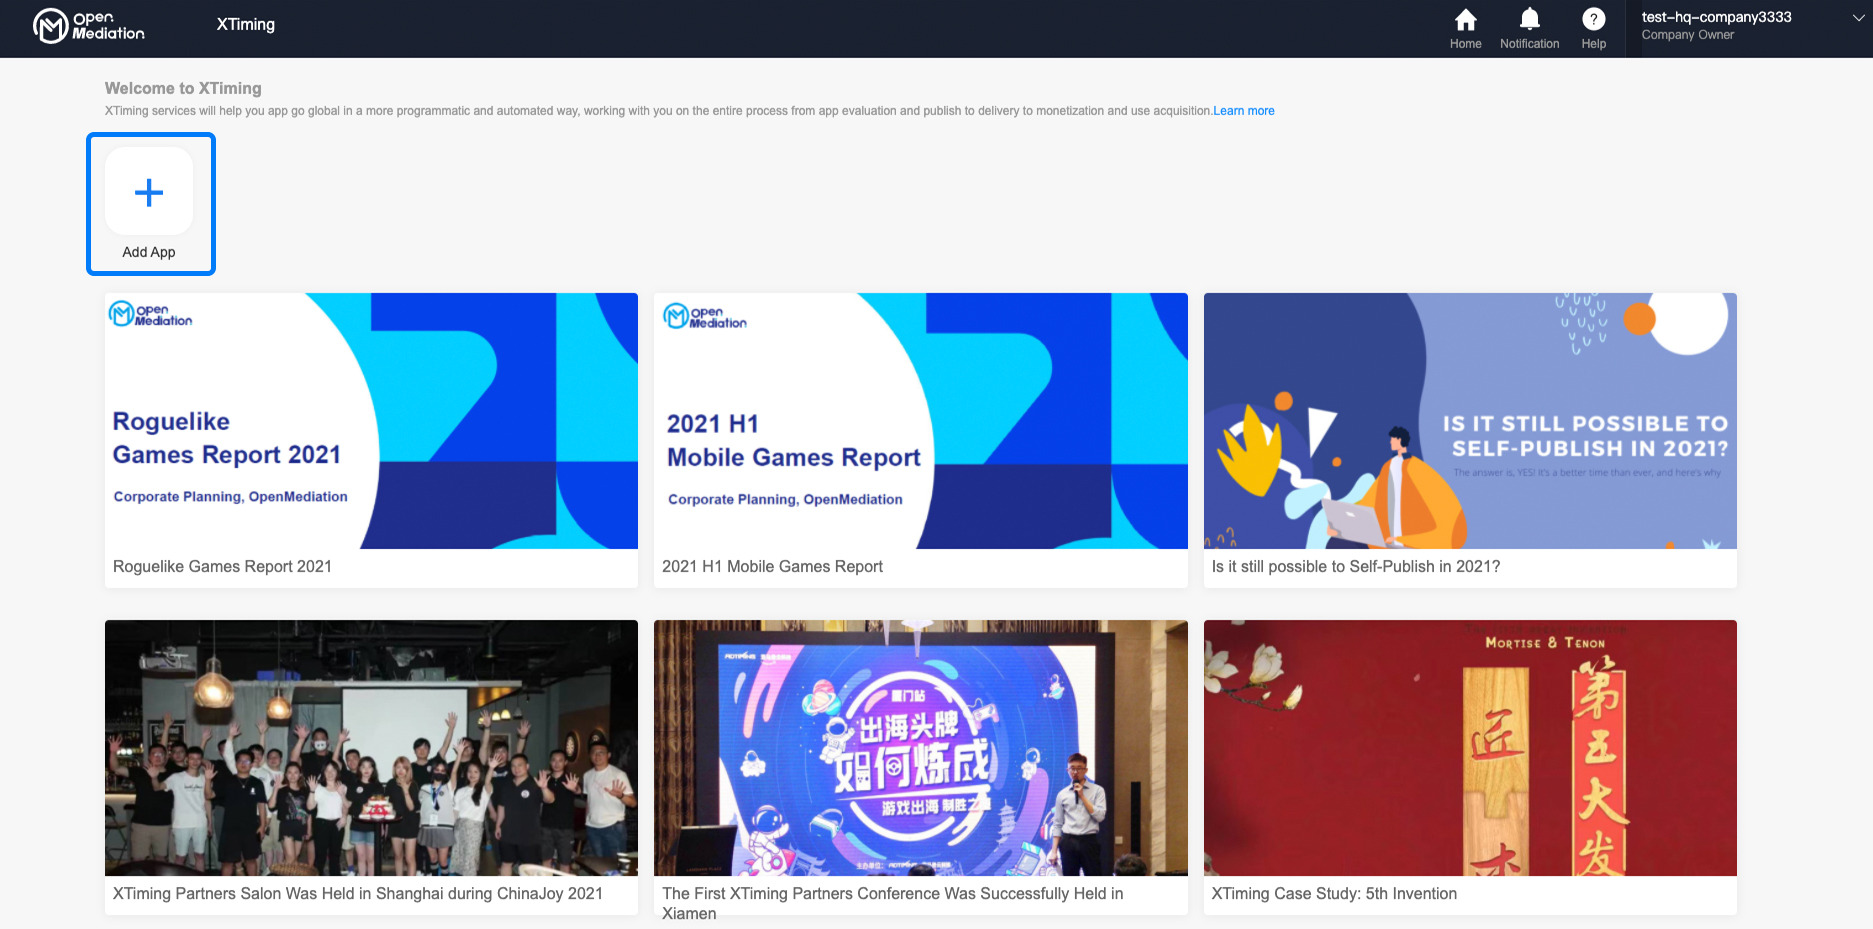
Task: Open the Notification bell
Action: 1529,20
